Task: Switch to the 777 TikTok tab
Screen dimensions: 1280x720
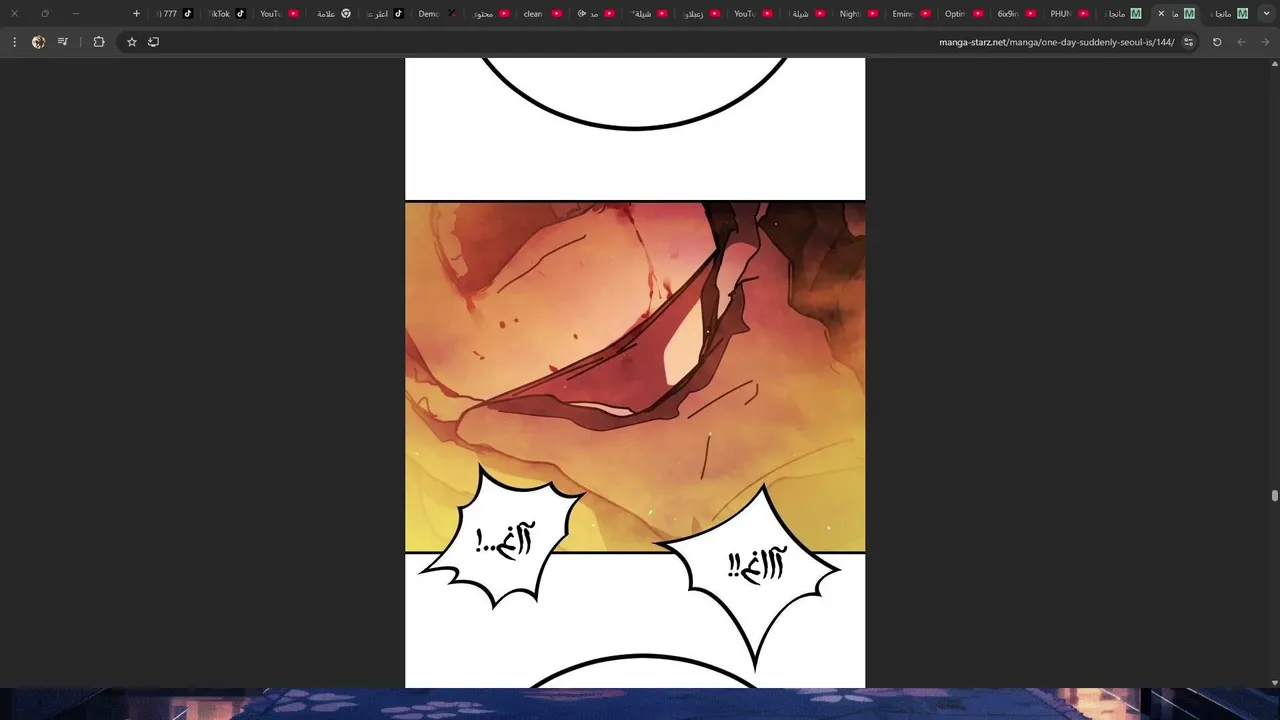Action: 174,14
